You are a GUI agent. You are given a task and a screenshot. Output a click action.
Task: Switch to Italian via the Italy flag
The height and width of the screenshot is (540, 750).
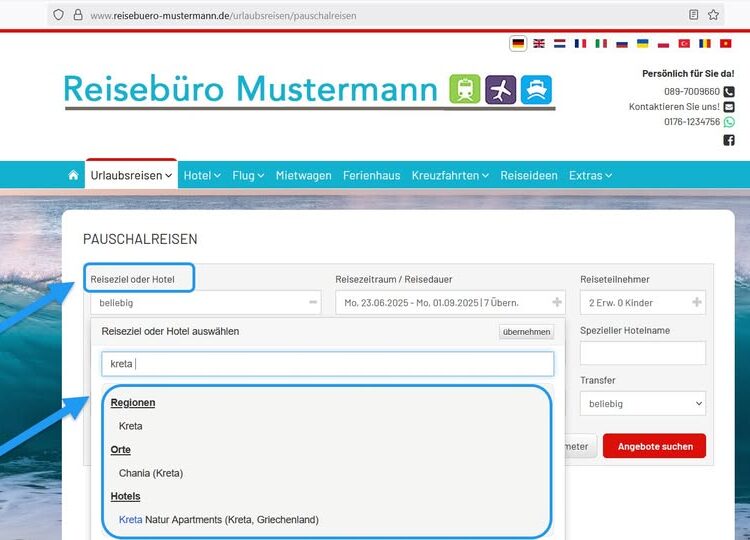(x=601, y=44)
